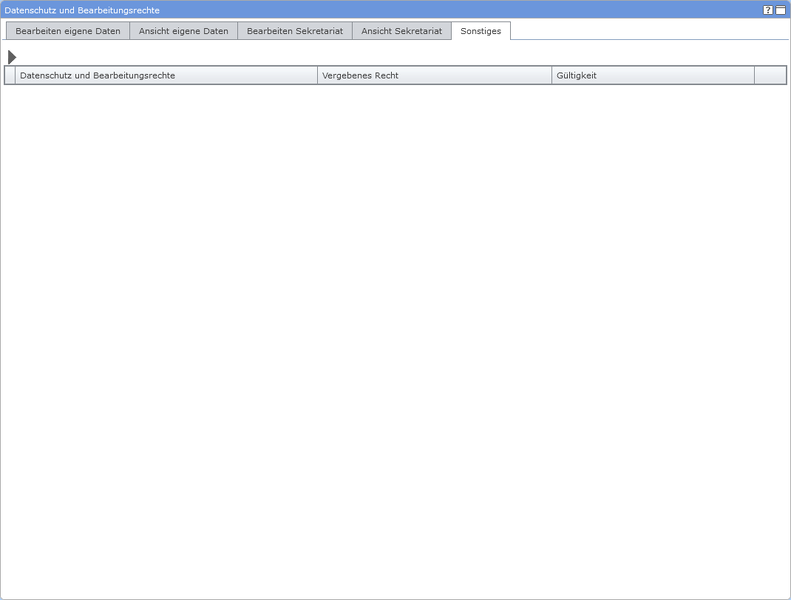Go to the Ansicht Sekretariat tab
The width and height of the screenshot is (791, 600).
click(x=401, y=31)
